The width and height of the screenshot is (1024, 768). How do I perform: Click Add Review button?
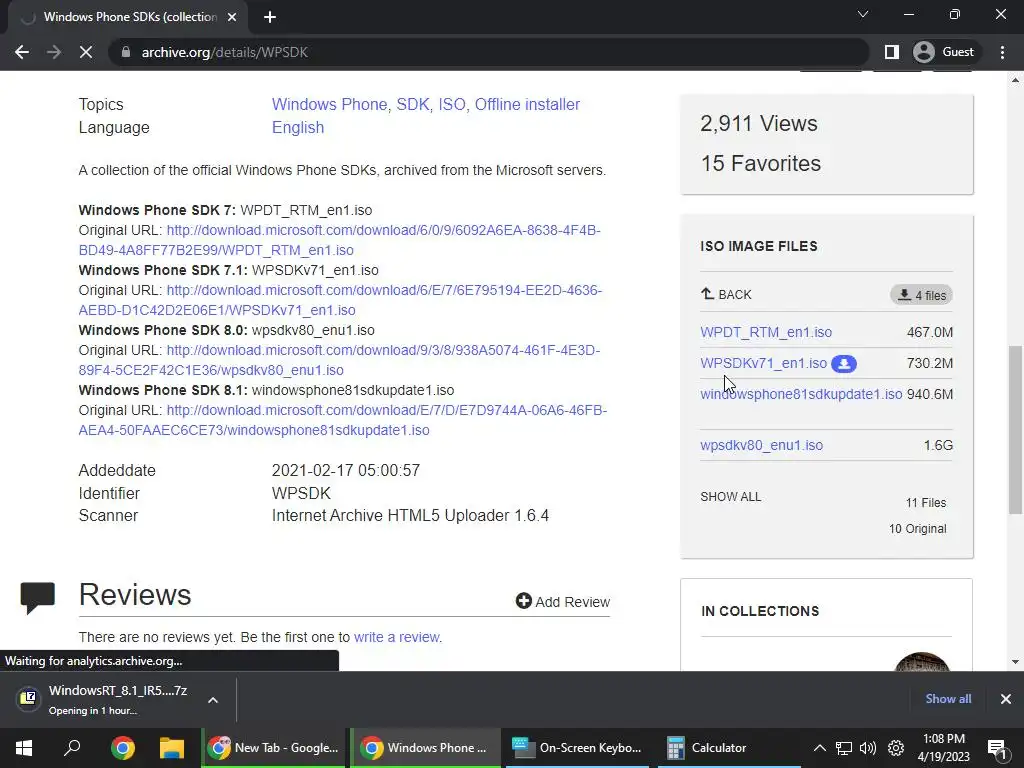click(562, 601)
